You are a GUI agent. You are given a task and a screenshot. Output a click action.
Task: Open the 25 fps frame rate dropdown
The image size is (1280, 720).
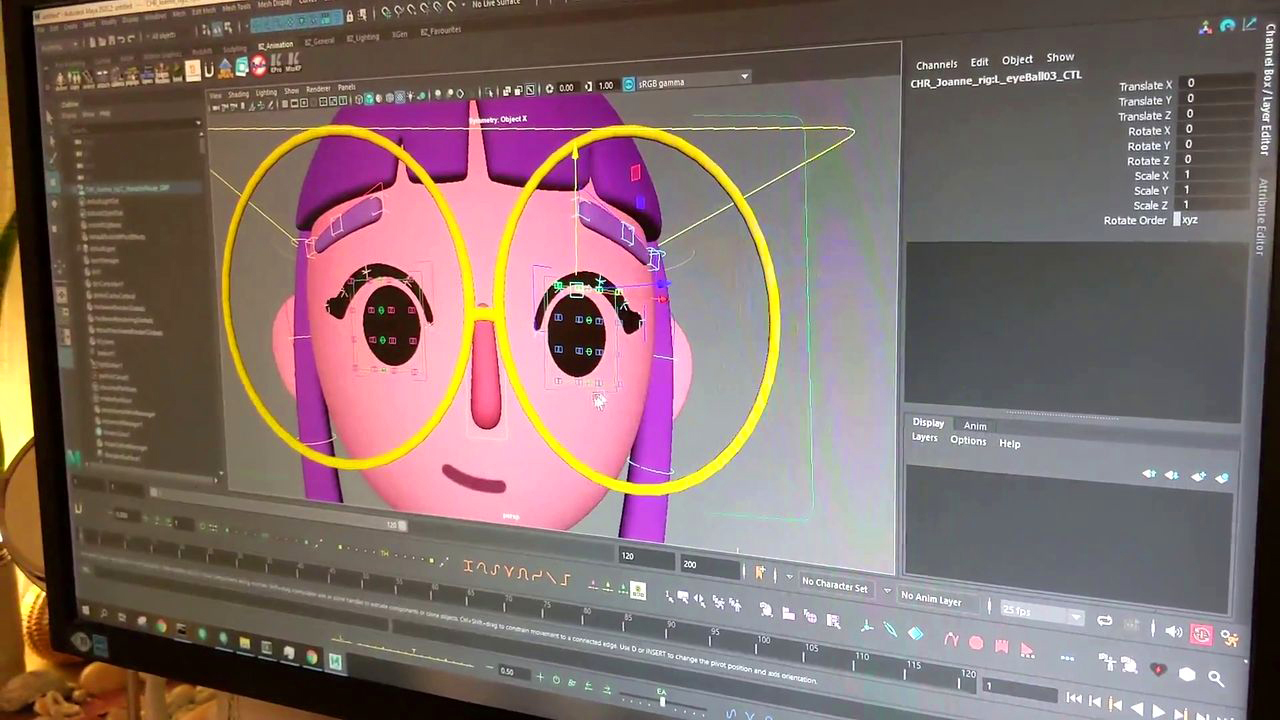[x=1042, y=612]
